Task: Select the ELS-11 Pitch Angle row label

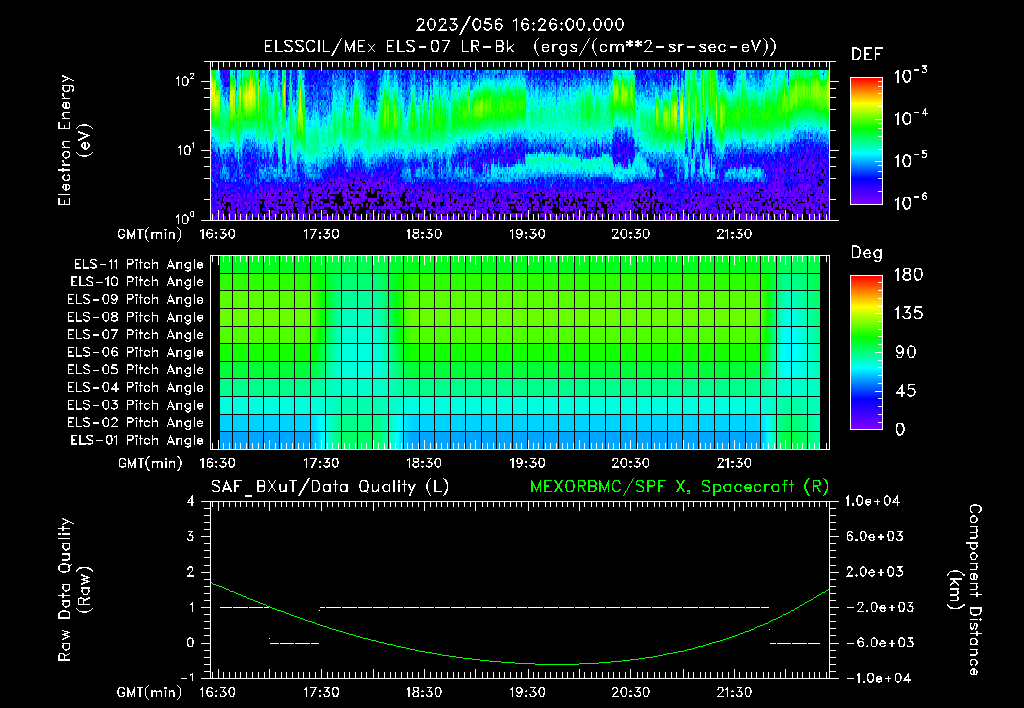Action: point(138,265)
